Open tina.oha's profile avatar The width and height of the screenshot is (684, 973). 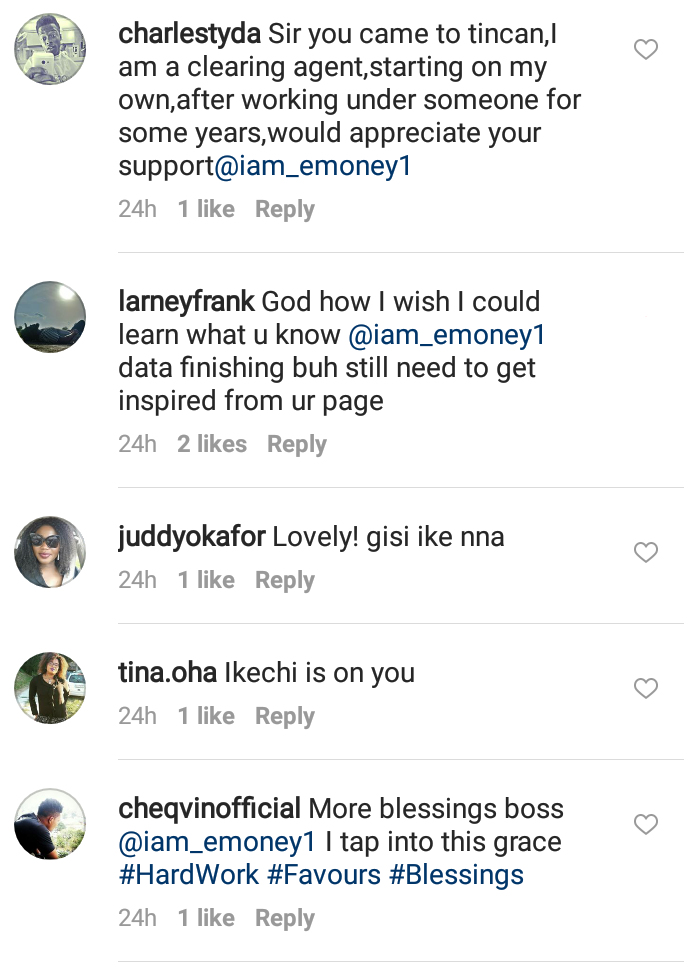(50, 688)
